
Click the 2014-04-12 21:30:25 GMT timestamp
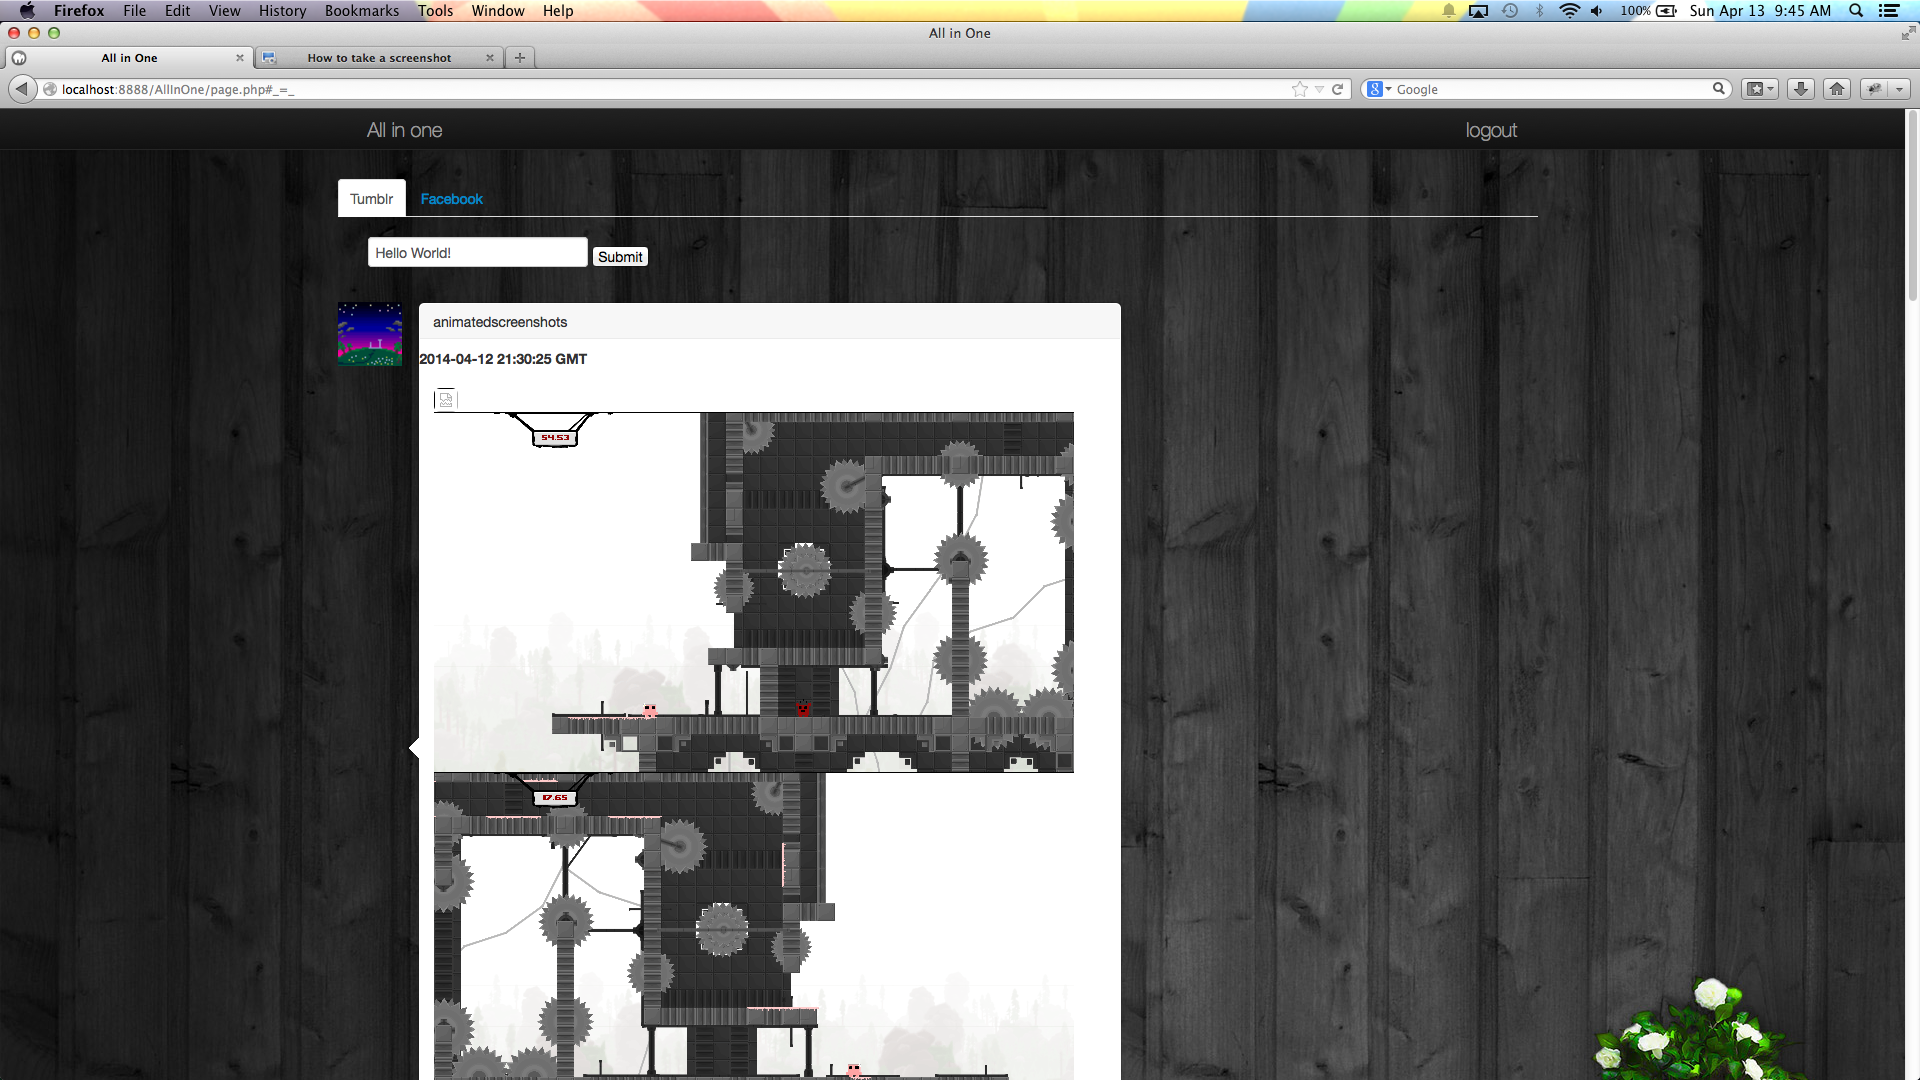(x=503, y=359)
